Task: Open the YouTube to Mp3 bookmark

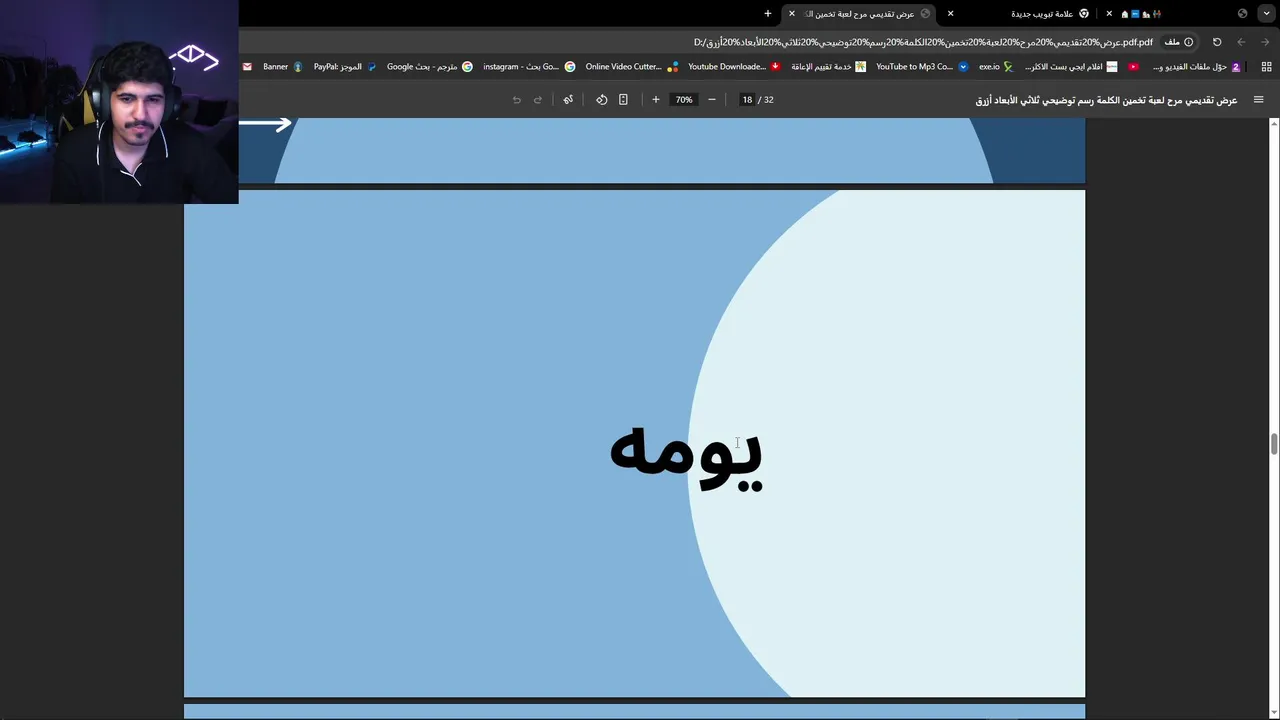Action: [x=922, y=67]
